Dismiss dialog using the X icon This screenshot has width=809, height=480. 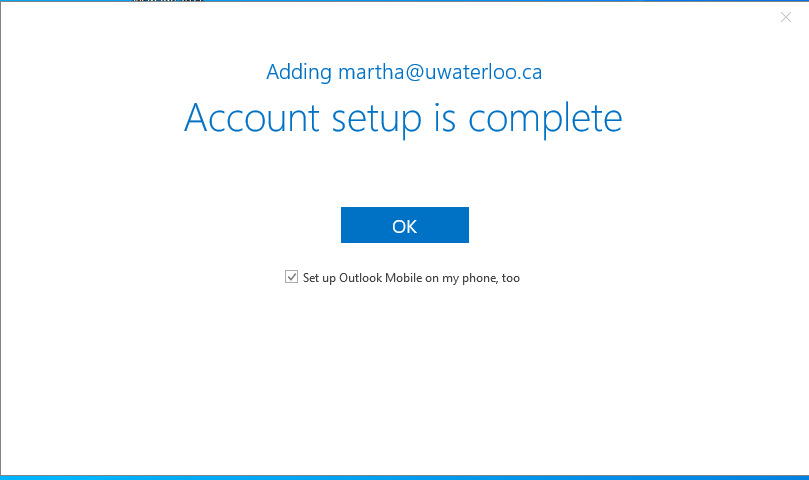(785, 18)
